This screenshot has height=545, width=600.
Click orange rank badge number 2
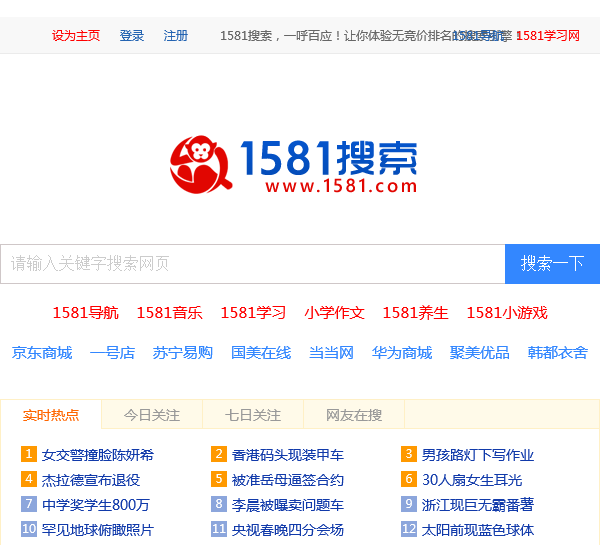219,454
